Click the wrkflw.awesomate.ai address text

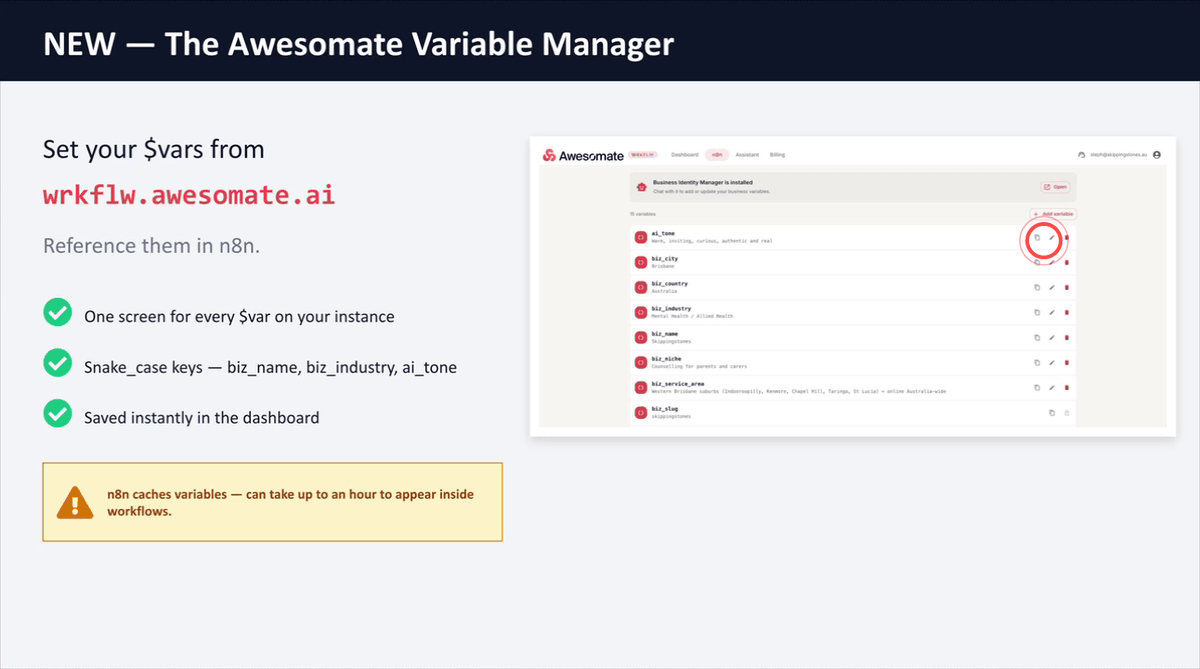[189, 195]
